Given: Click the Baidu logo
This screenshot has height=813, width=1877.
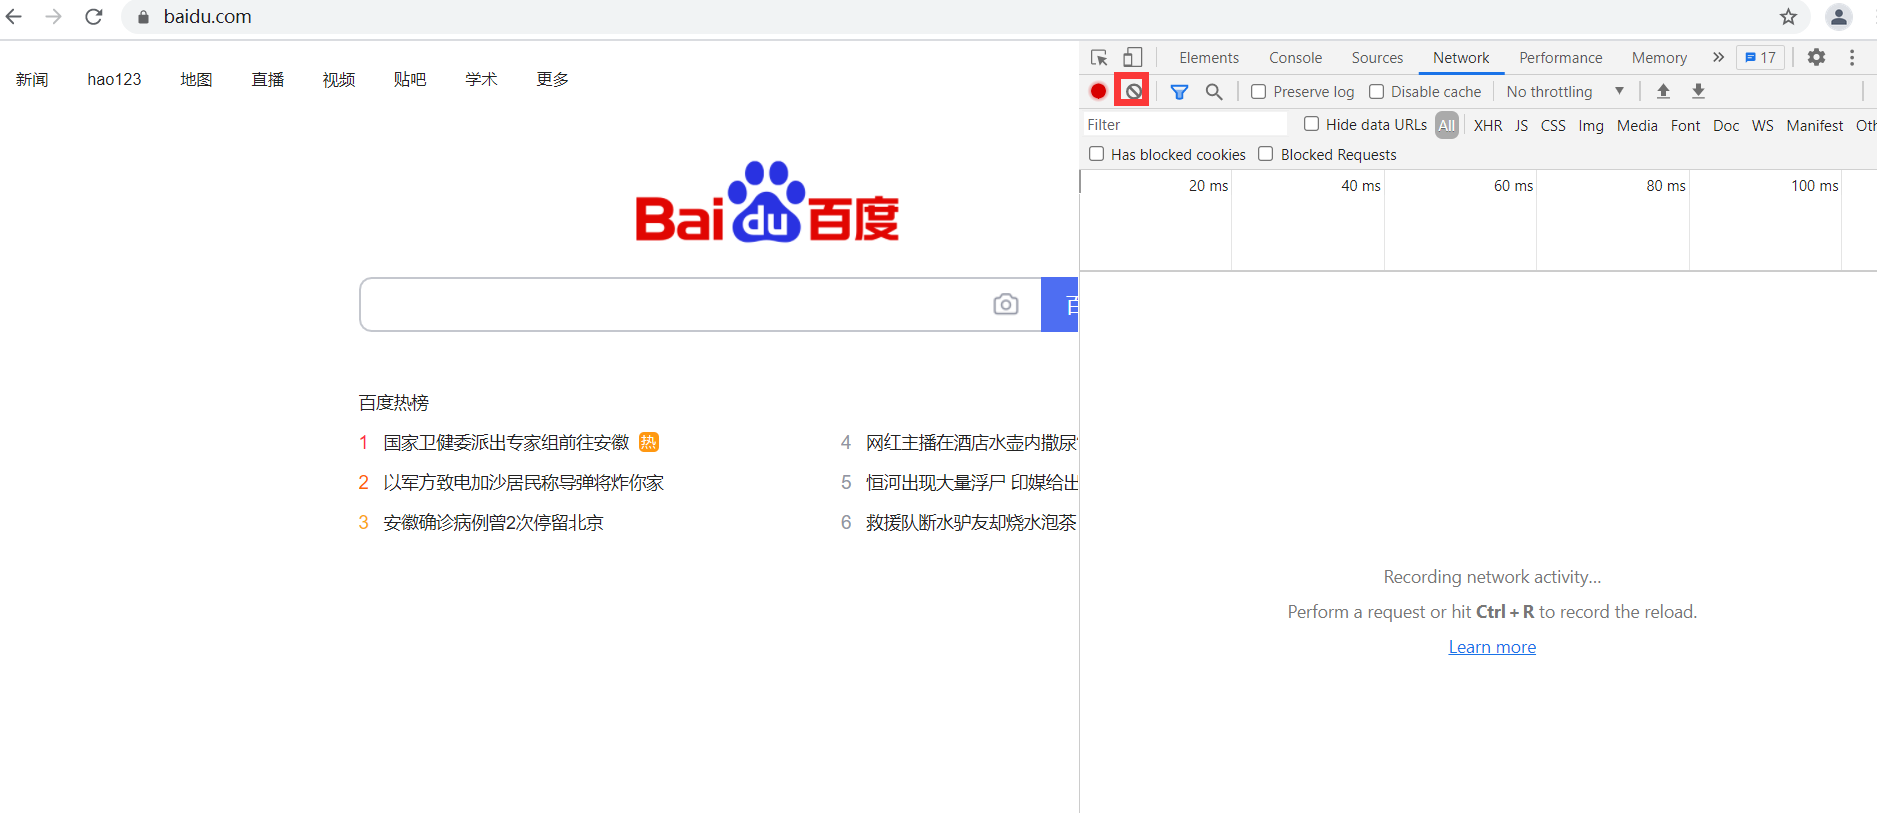Looking at the screenshot, I should pyautogui.click(x=767, y=203).
